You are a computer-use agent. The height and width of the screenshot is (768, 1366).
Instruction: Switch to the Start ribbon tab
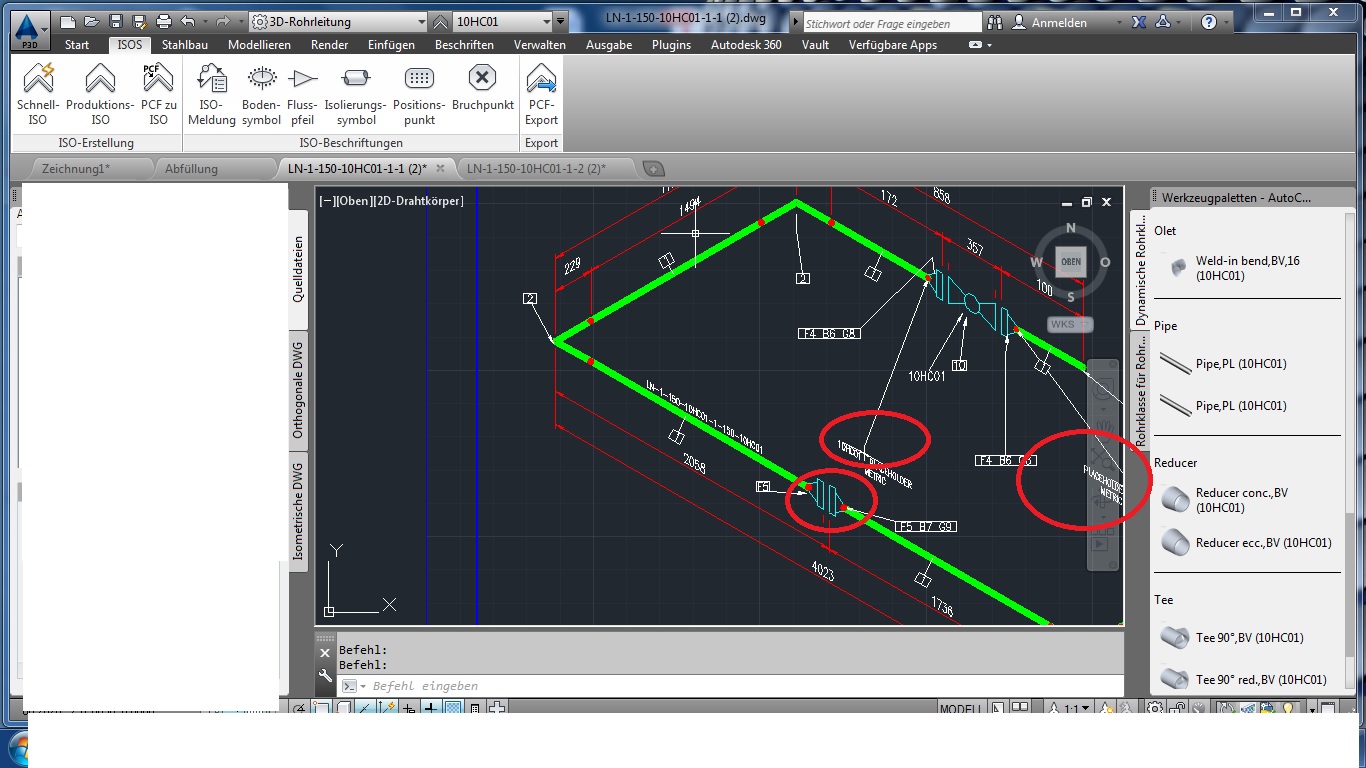point(77,44)
